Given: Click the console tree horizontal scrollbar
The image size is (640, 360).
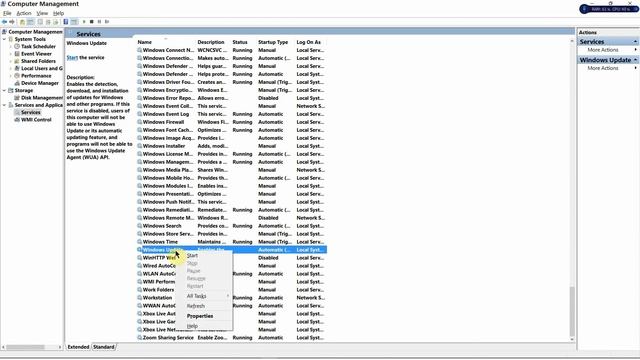Looking at the screenshot, I should coord(25,347).
